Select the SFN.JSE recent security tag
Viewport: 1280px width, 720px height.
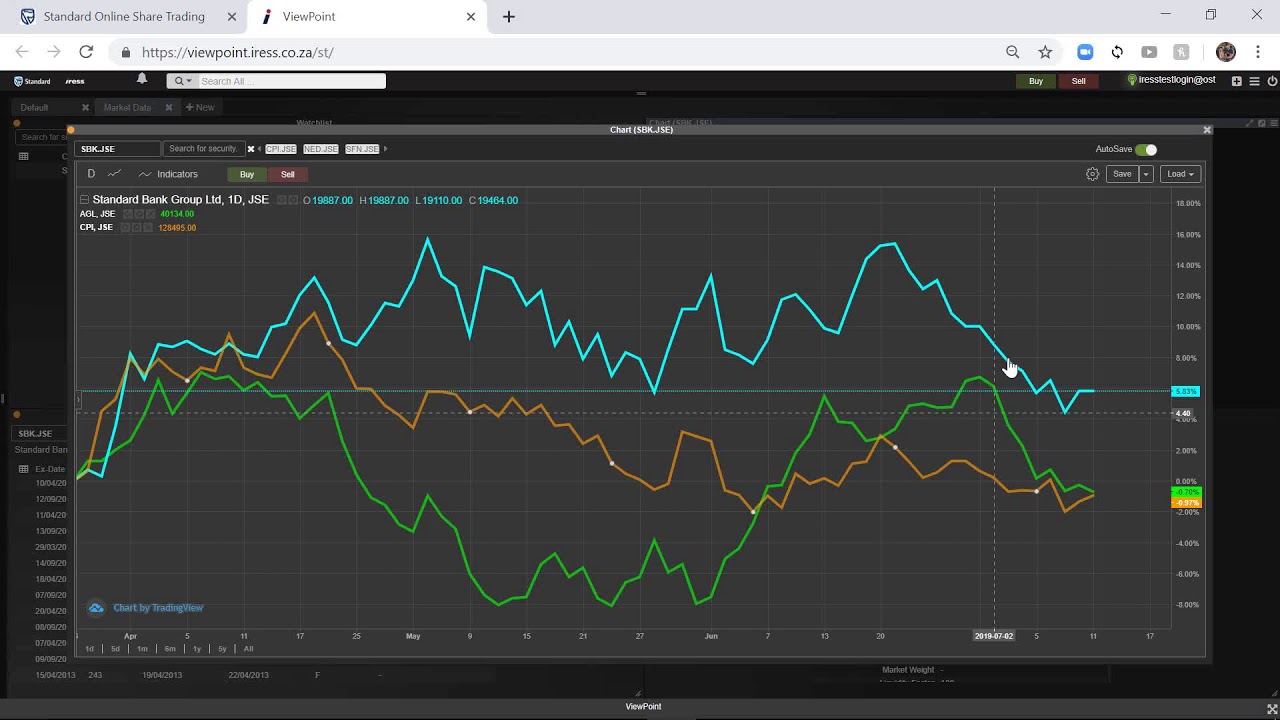[x=362, y=149]
